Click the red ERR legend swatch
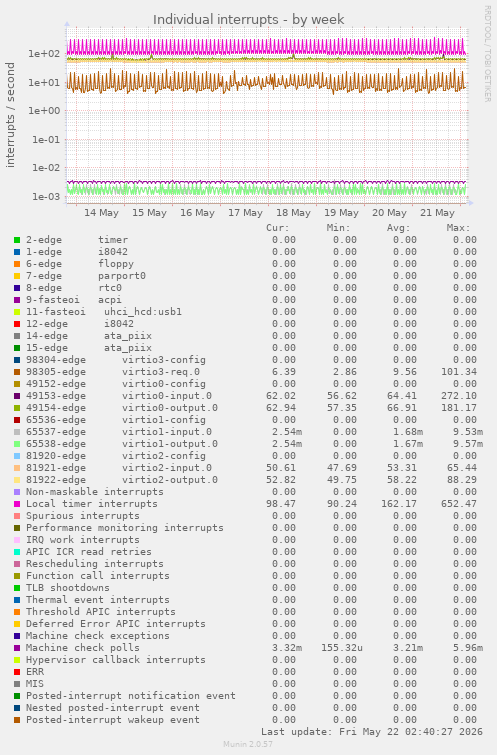 (17, 672)
